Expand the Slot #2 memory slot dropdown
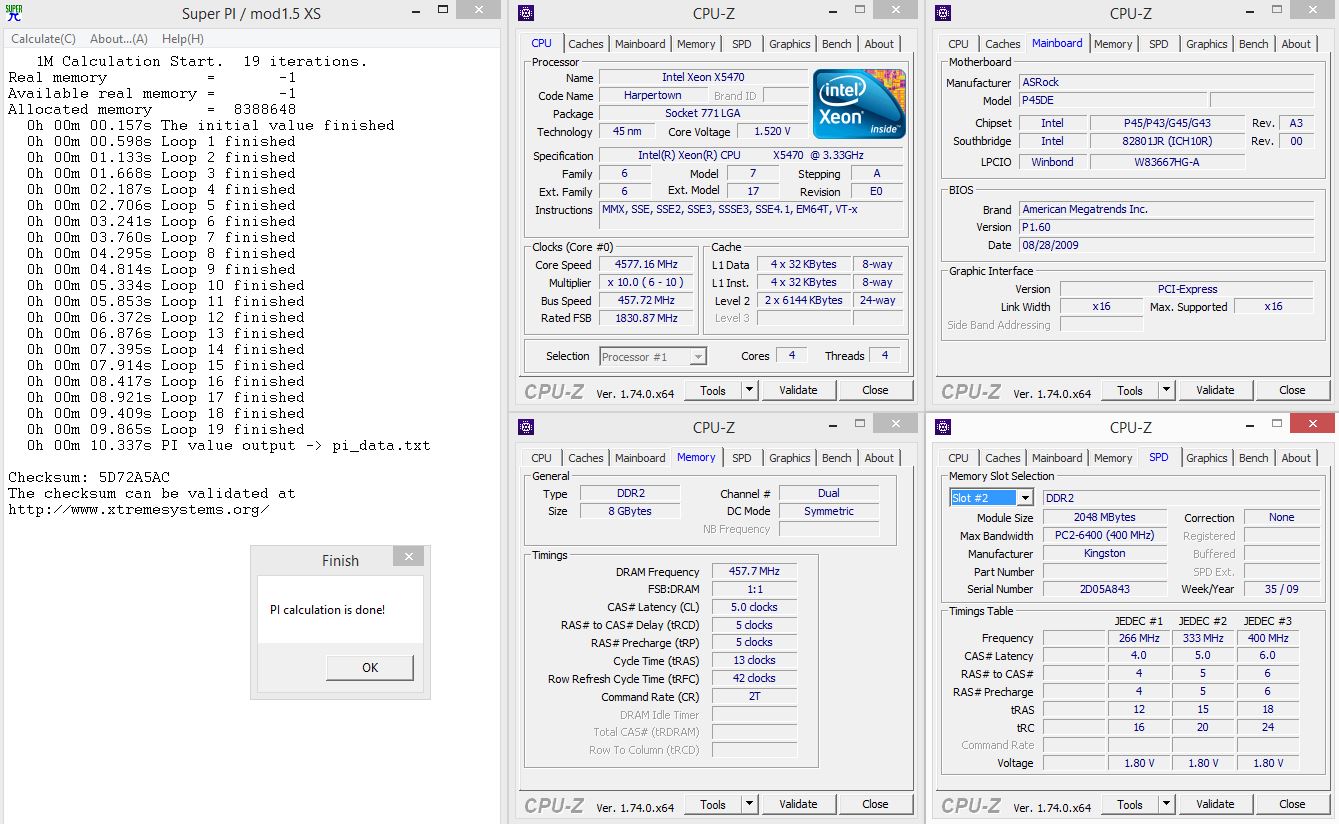 click(x=1025, y=497)
